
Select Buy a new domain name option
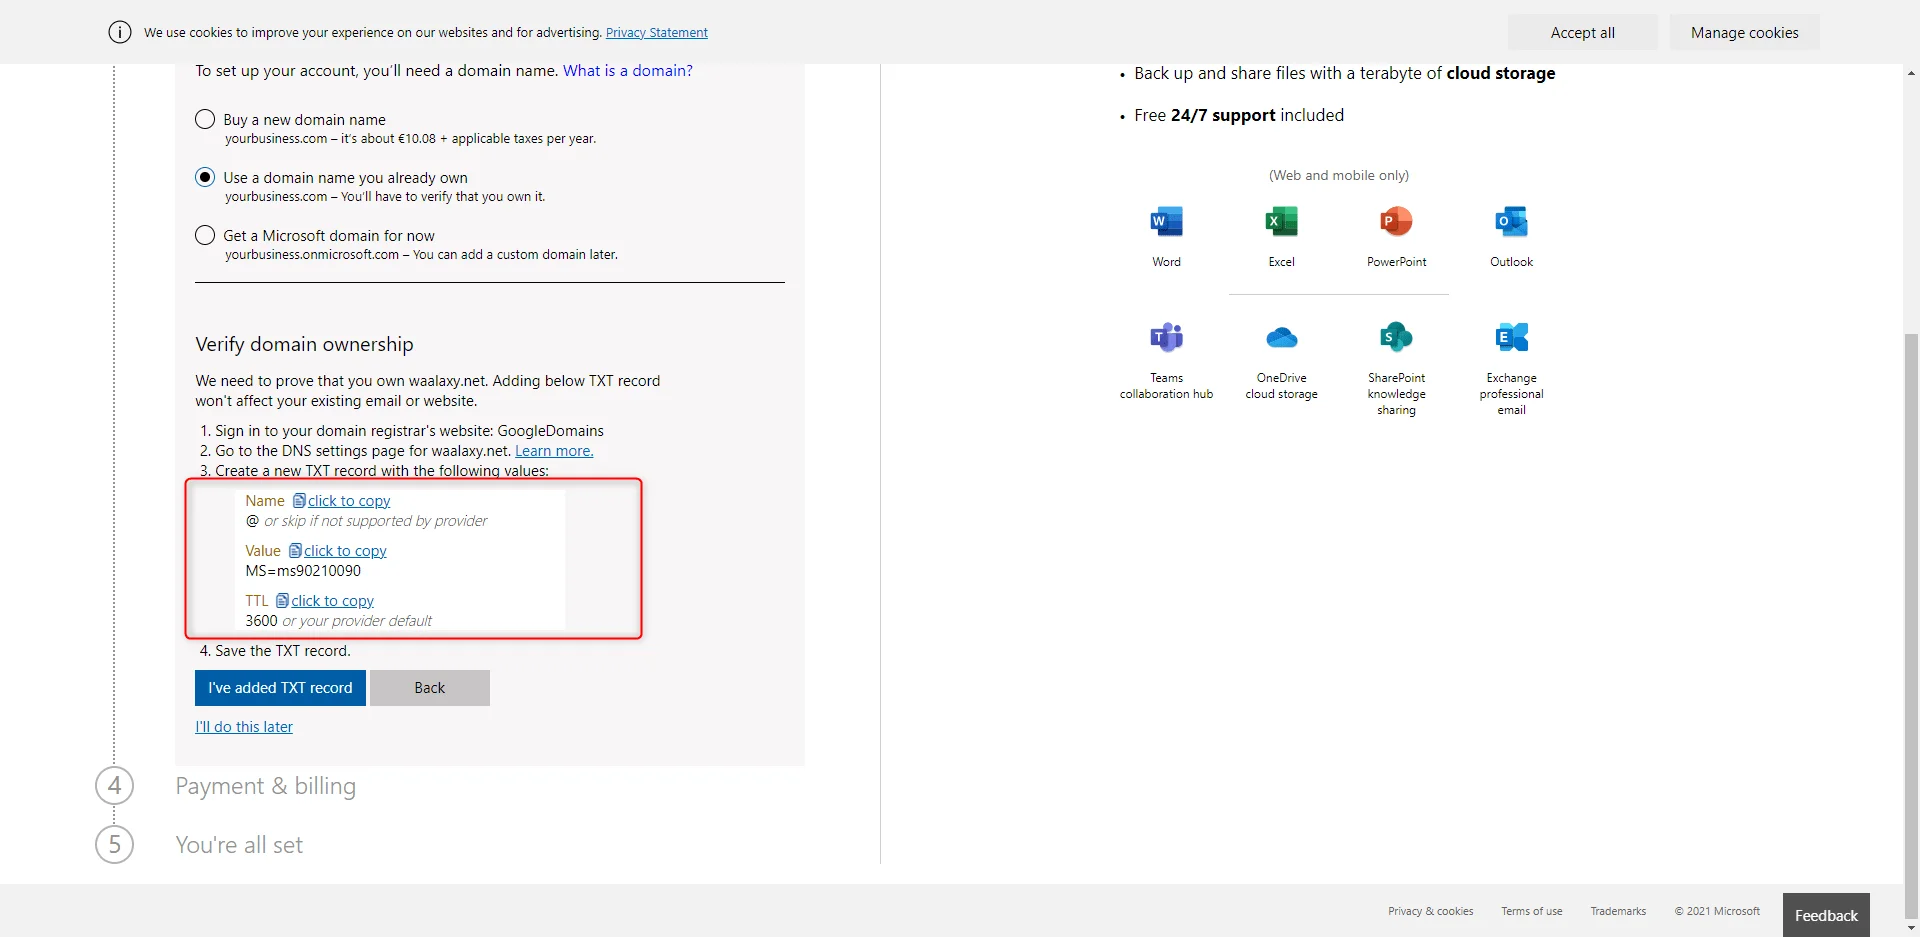tap(205, 119)
